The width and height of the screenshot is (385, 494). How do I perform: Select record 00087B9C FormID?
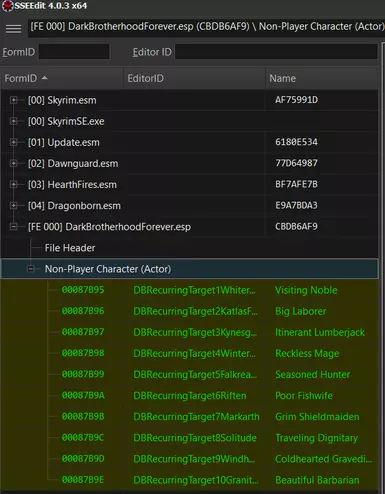[x=83, y=438]
